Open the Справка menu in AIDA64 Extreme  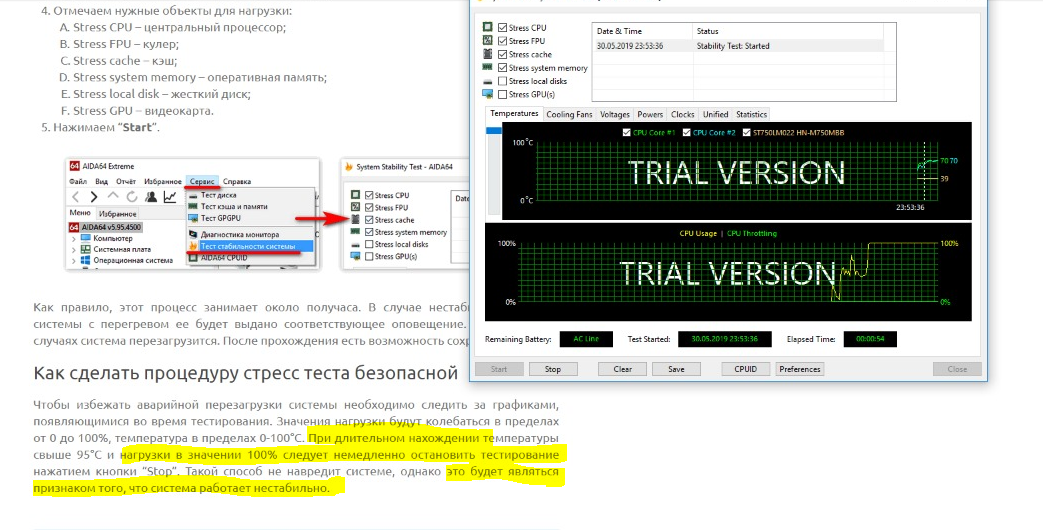pyautogui.click(x=237, y=182)
